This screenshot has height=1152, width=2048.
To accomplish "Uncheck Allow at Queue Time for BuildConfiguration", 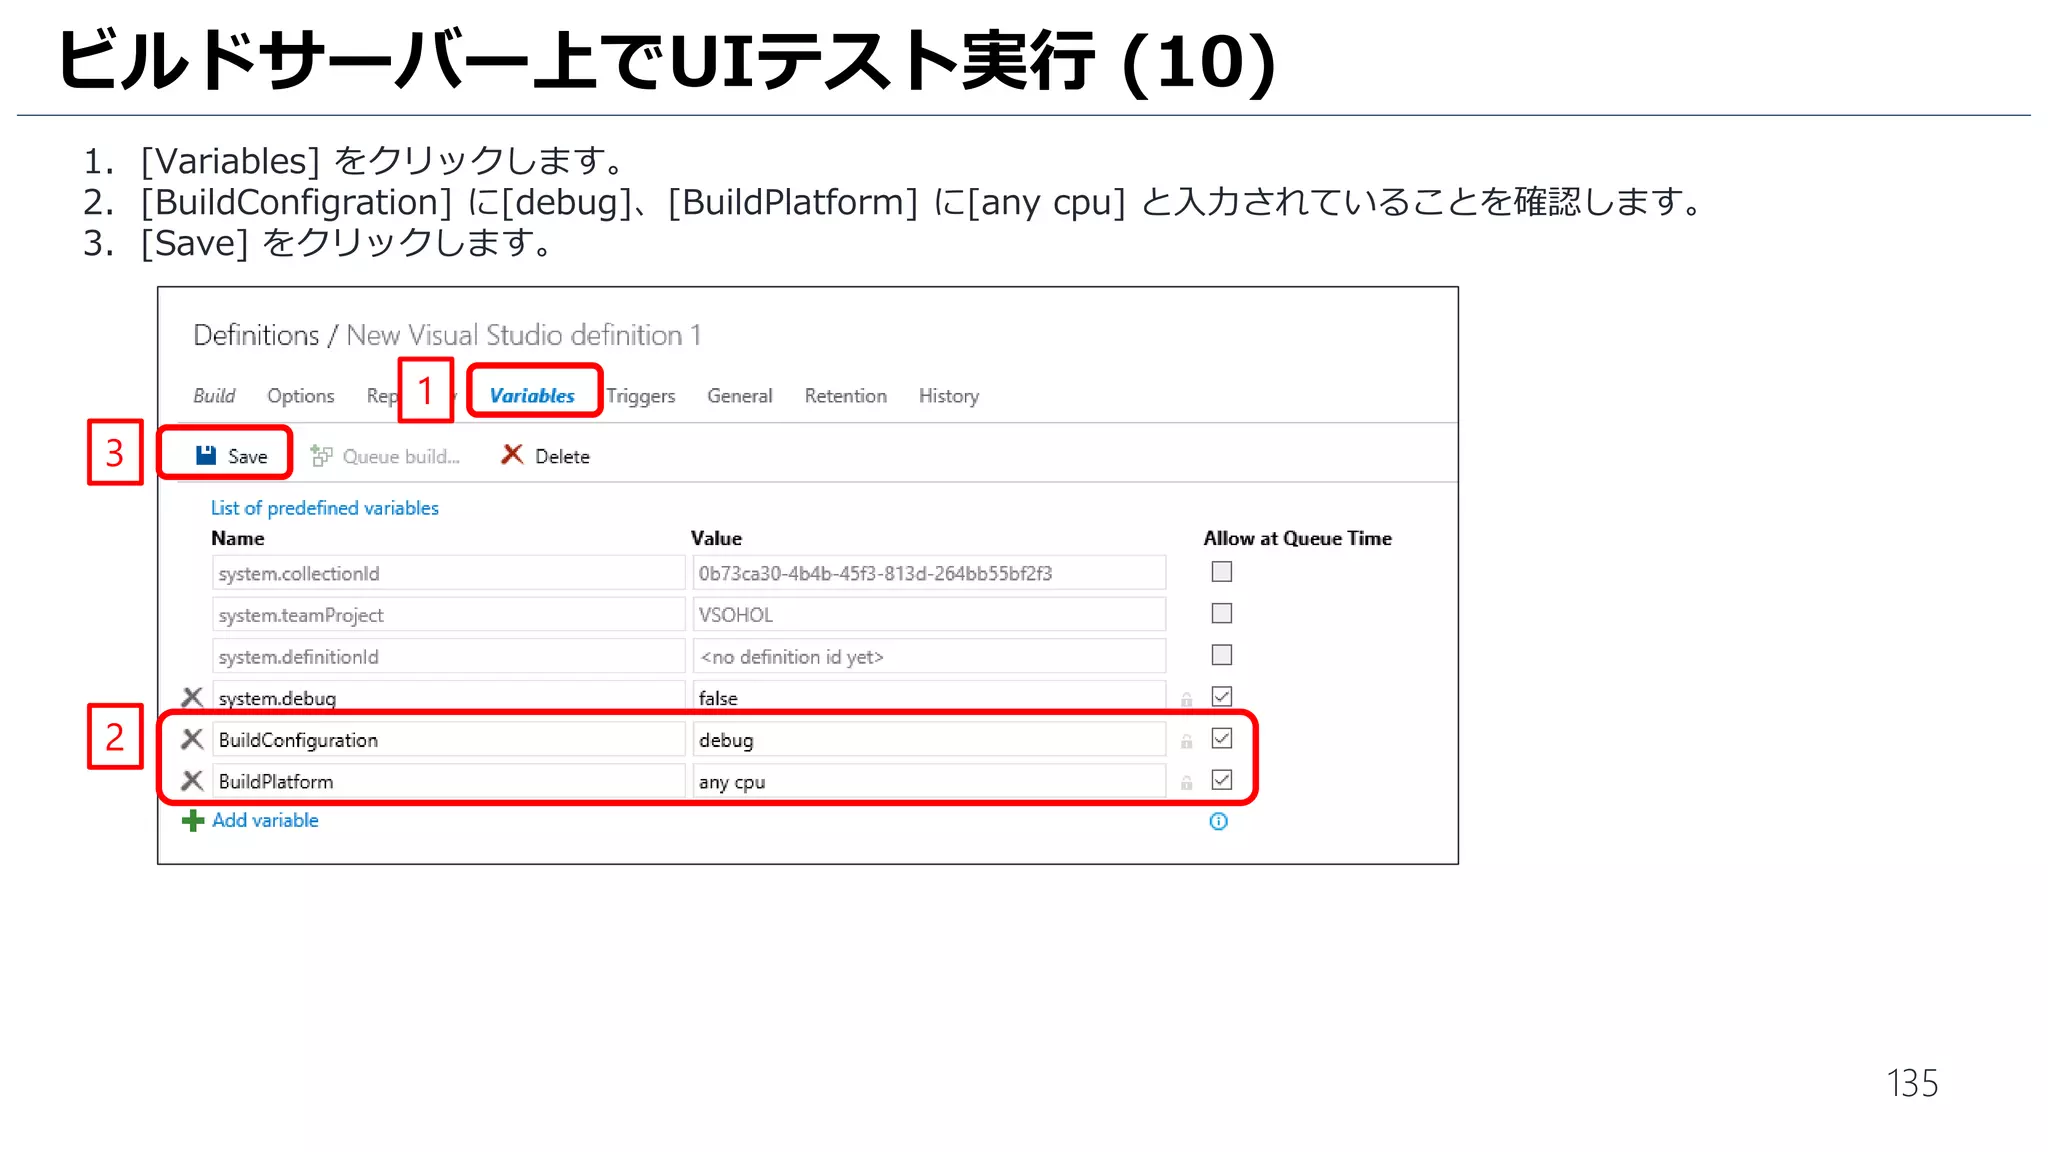I will click(1221, 738).
